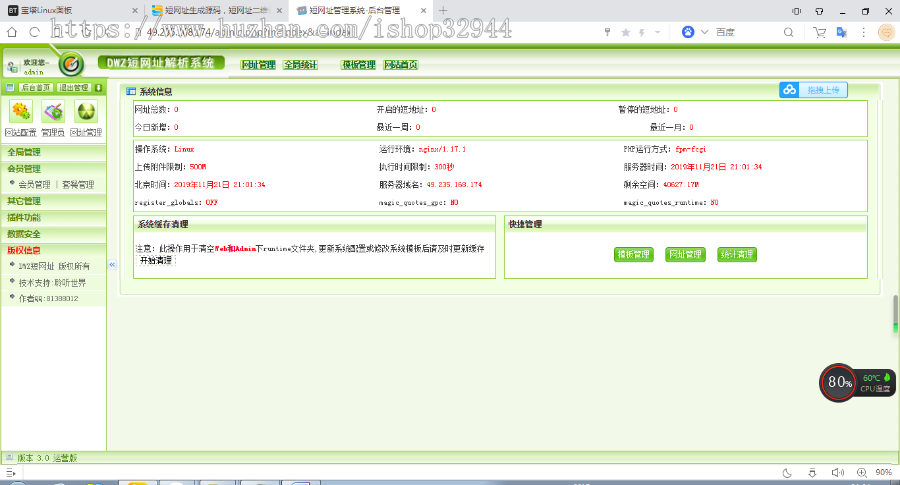Click the Baidu paw search engine icon
This screenshot has width=900, height=485.
point(688,32)
